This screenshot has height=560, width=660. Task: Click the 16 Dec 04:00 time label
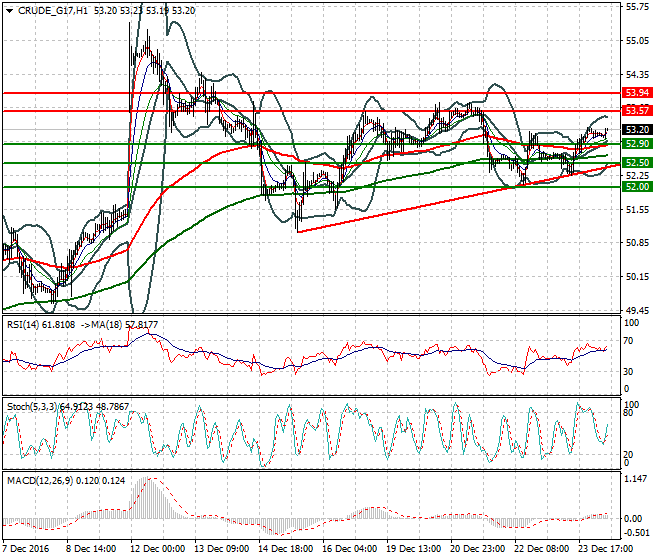[x=349, y=549]
